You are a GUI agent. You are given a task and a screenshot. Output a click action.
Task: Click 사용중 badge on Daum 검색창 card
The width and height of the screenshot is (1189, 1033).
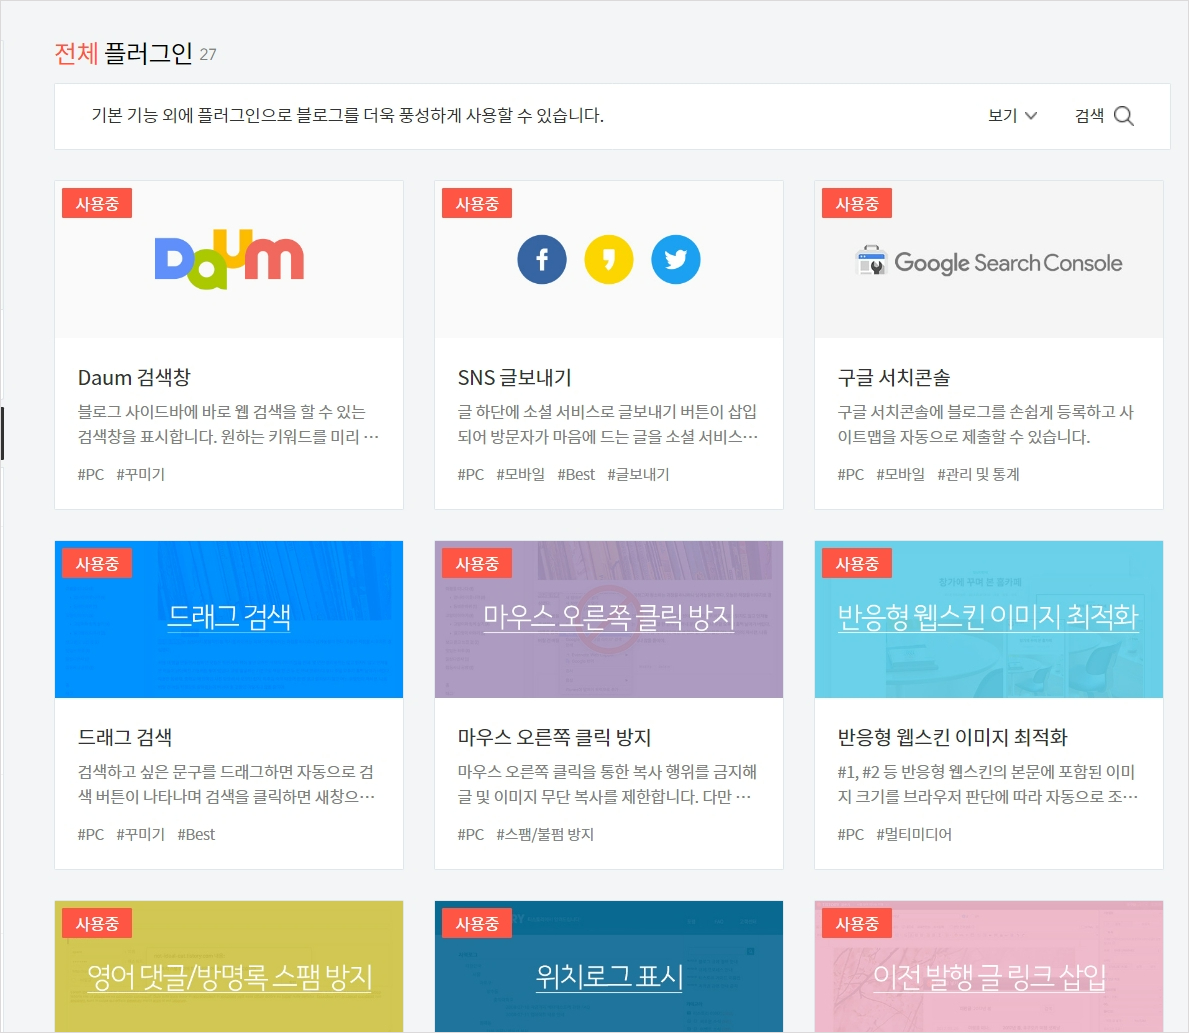coord(97,203)
